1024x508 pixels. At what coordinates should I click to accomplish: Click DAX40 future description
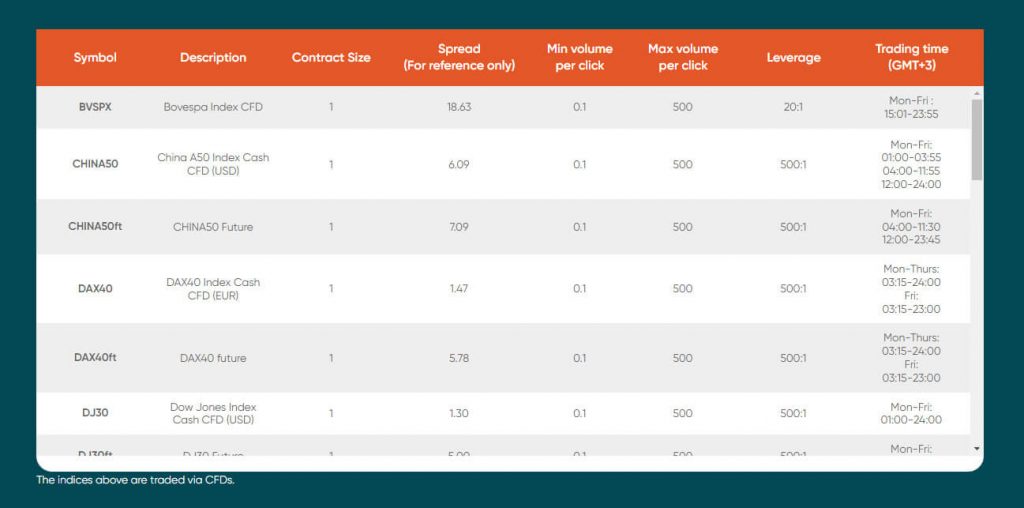click(x=213, y=358)
